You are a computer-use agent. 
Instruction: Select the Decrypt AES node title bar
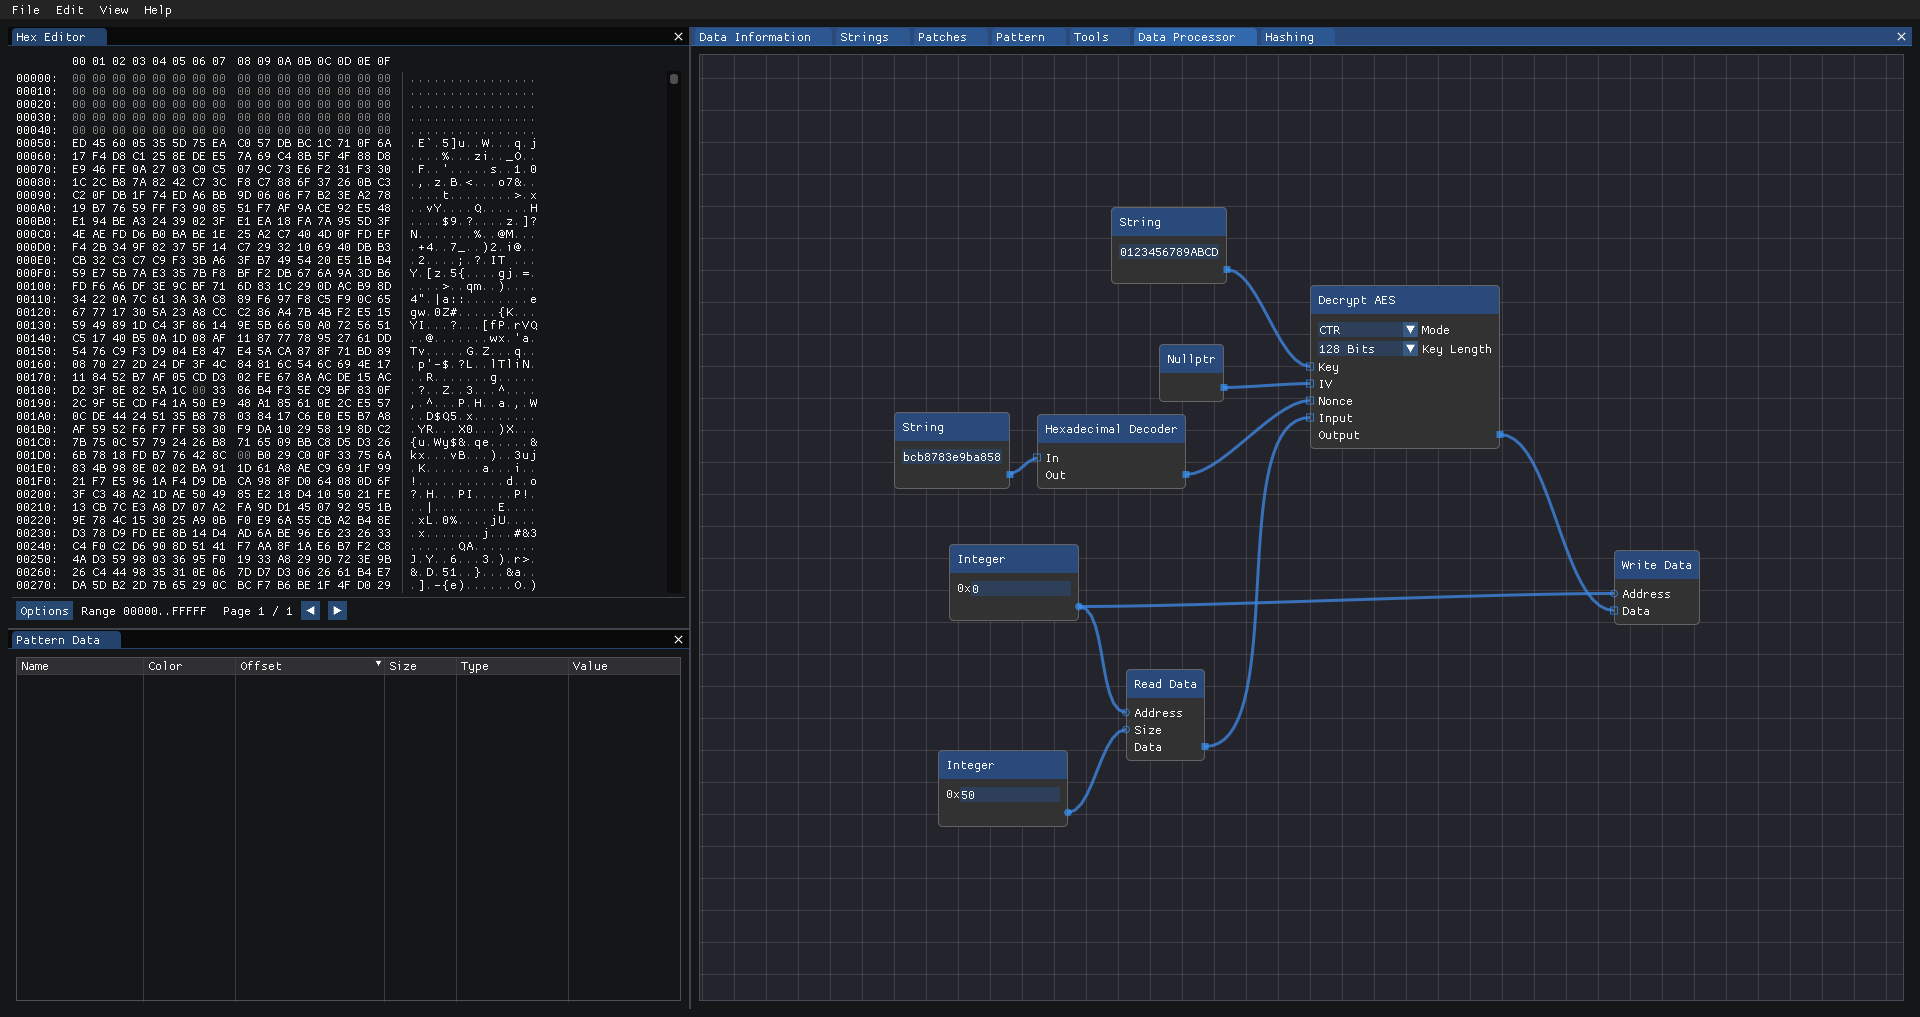coord(1404,300)
